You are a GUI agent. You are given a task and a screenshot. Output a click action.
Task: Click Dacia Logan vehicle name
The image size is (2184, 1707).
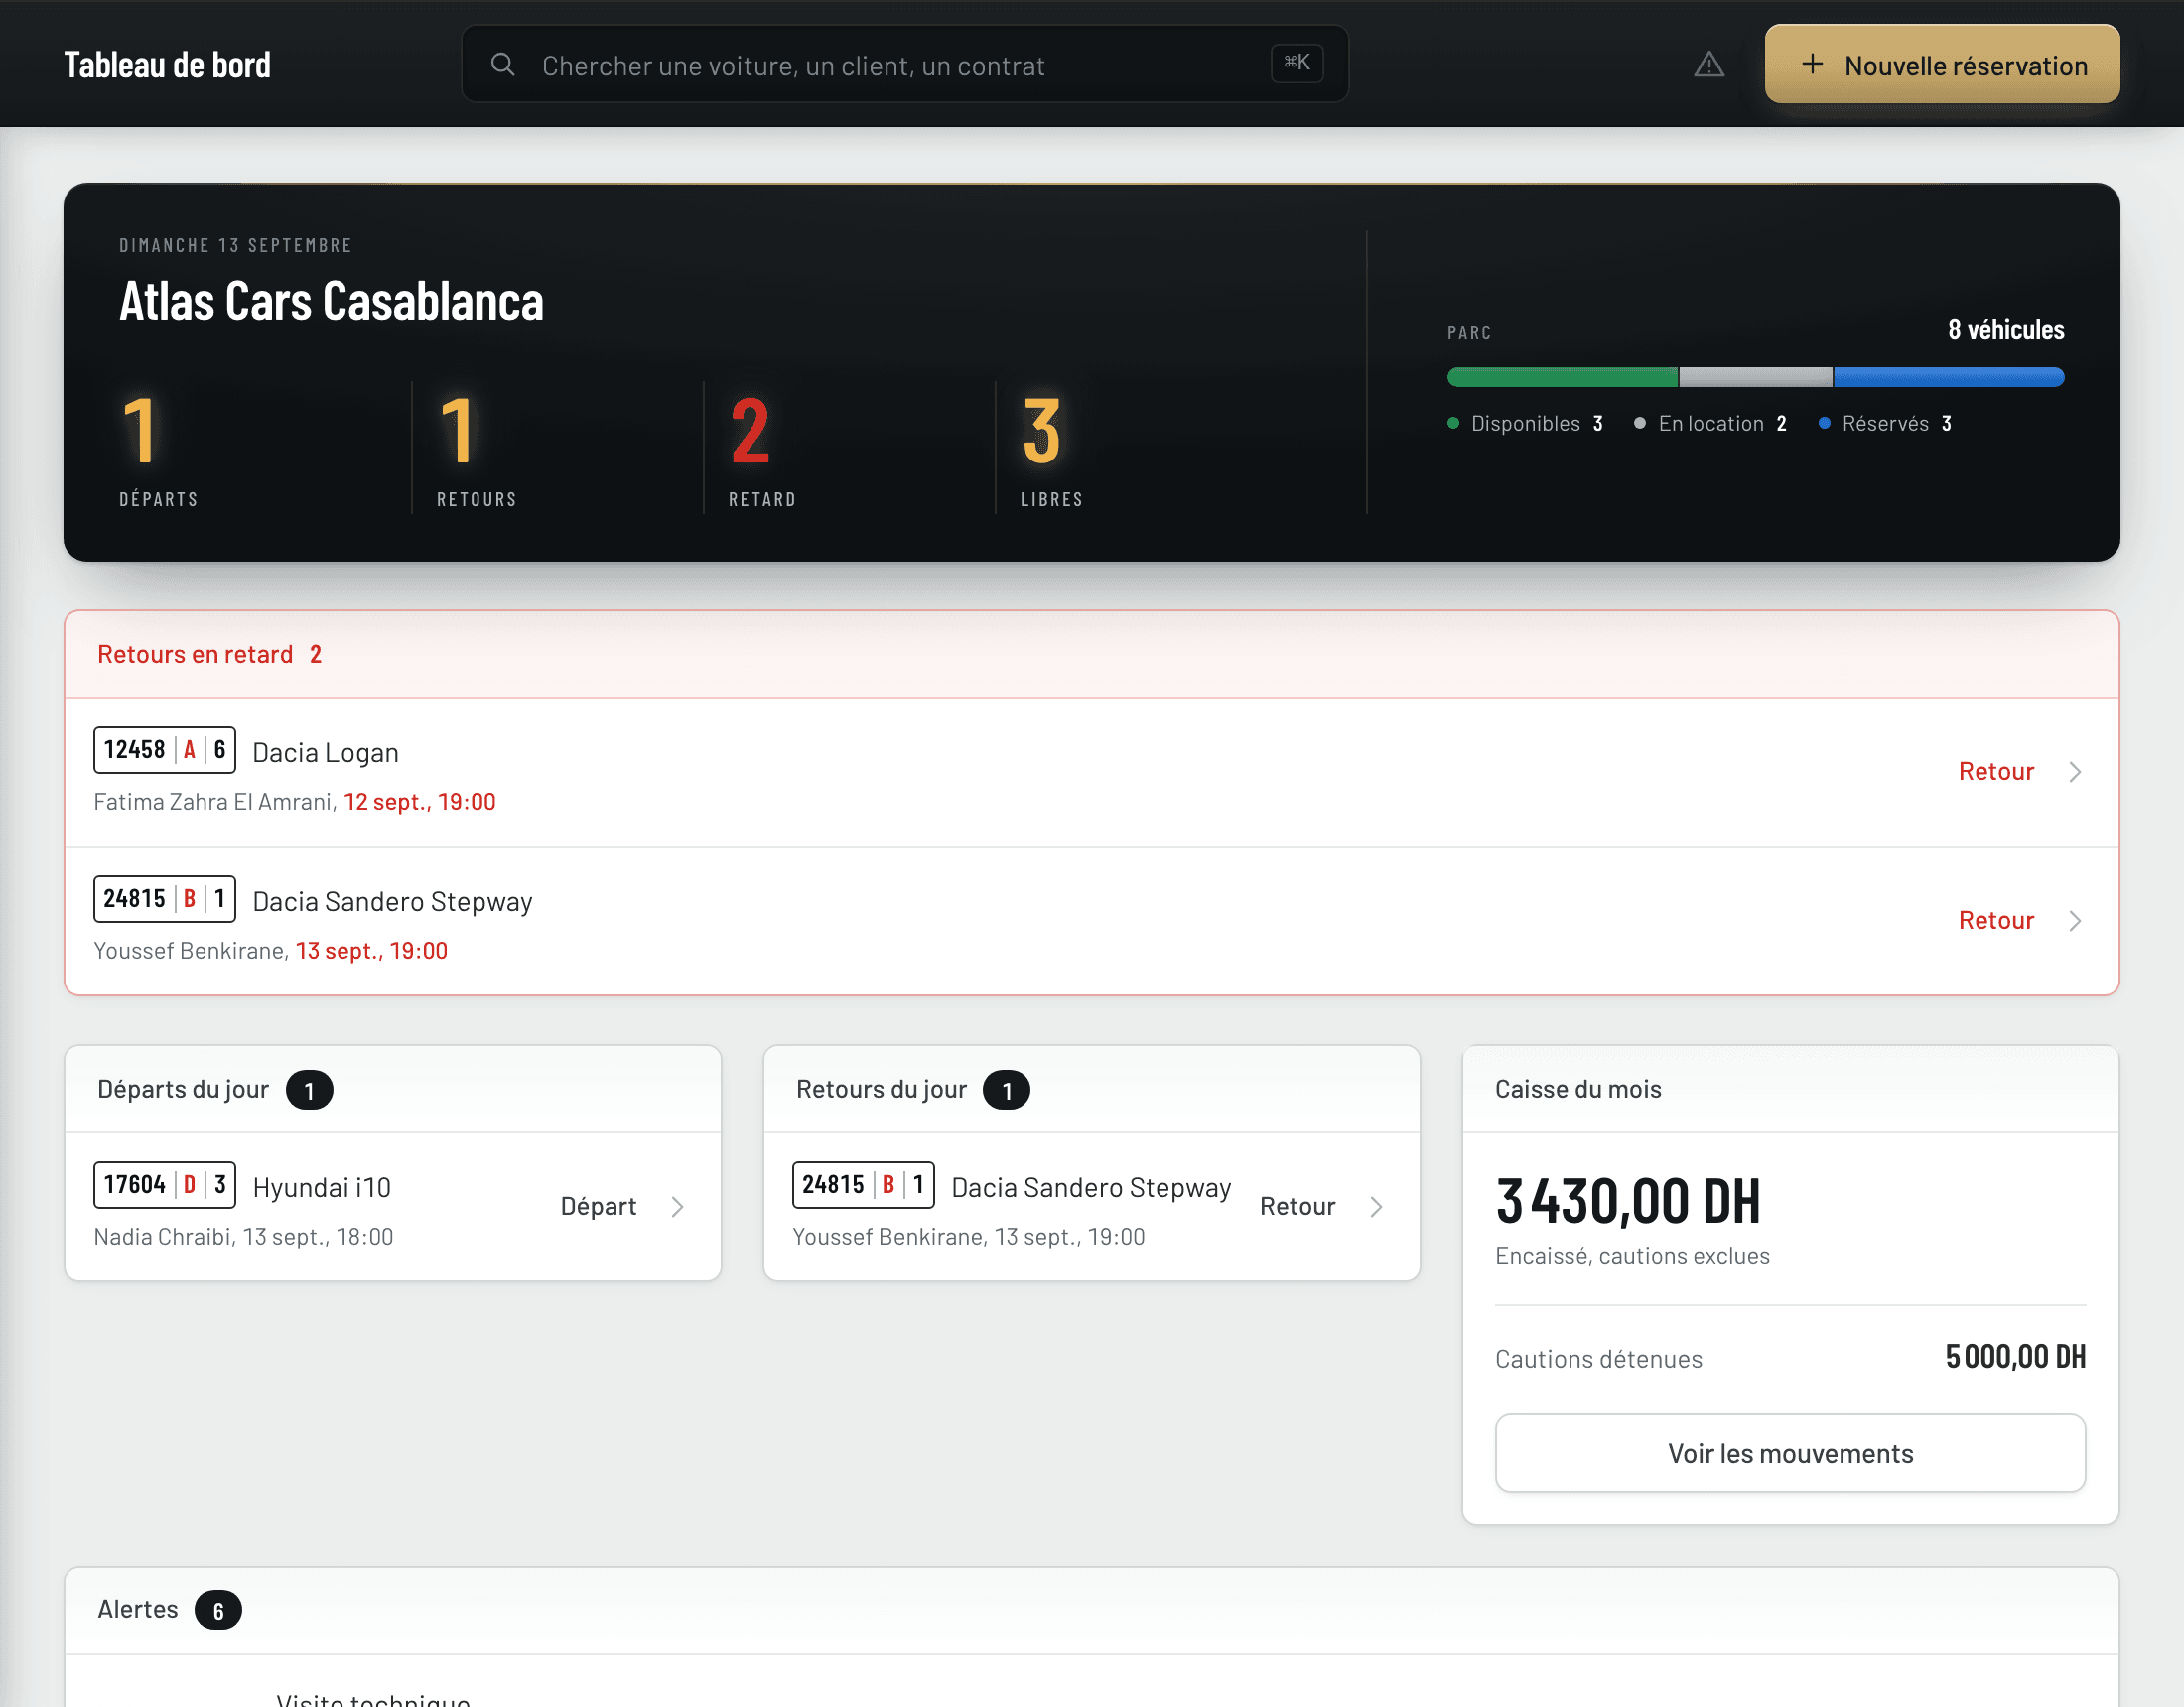click(x=325, y=753)
